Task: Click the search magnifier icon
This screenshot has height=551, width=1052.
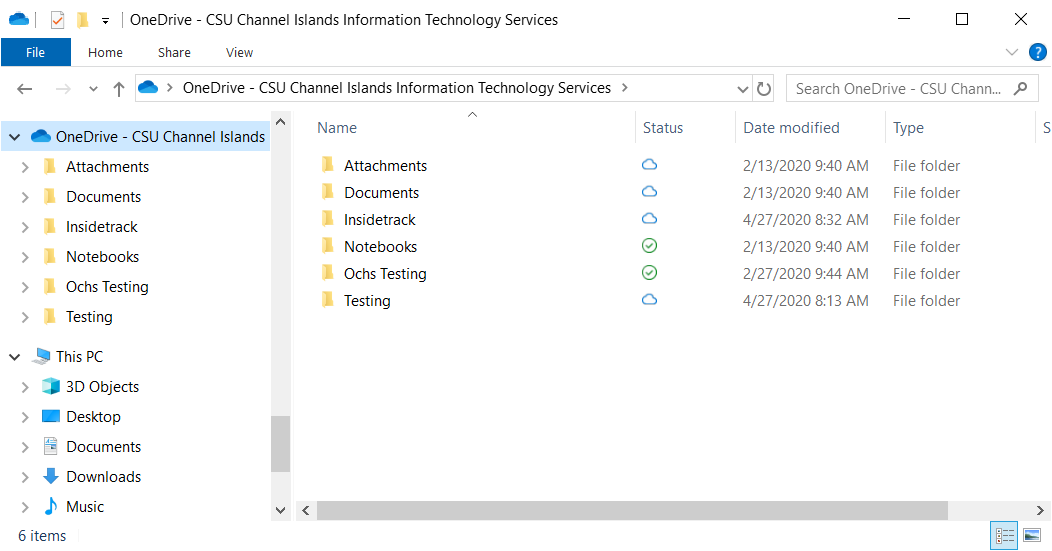Action: pyautogui.click(x=1020, y=88)
